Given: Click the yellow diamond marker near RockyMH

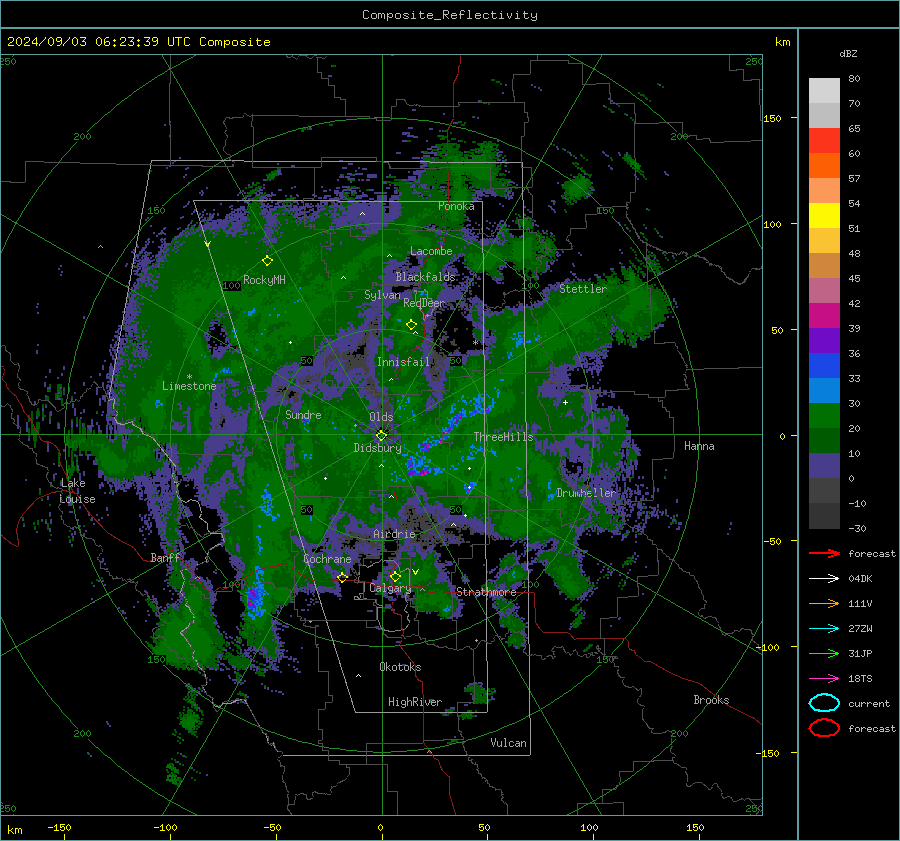Looking at the screenshot, I should [x=267, y=261].
